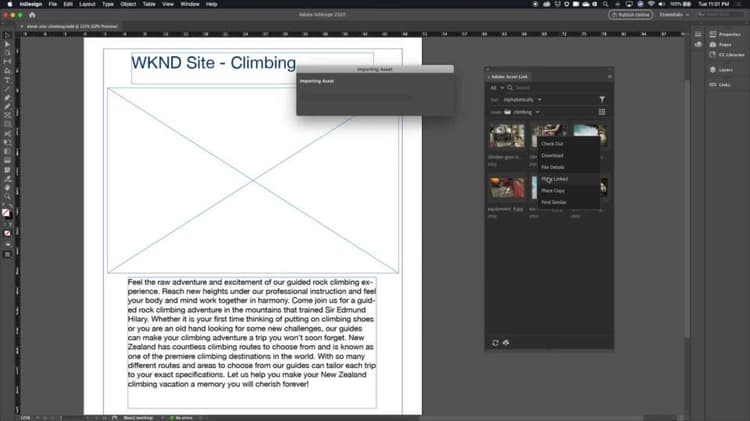This screenshot has width=750, height=421.
Task: Click the InDesign Home icon
Action: pos(32,15)
